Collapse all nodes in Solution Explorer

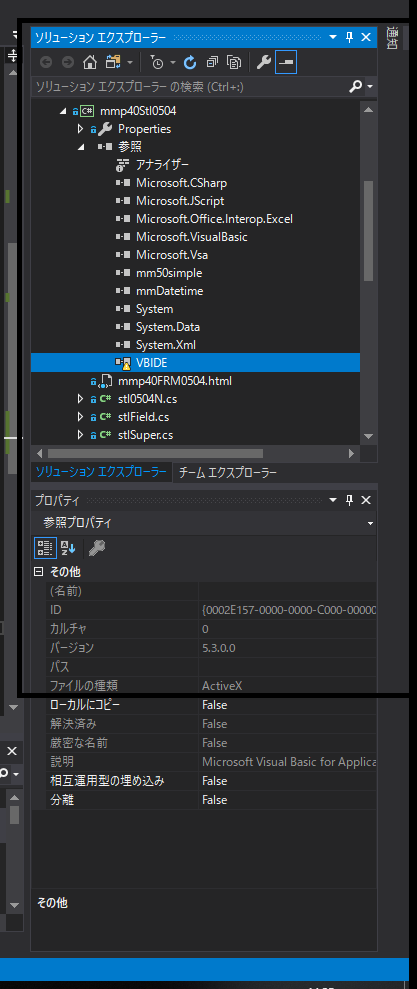click(212, 62)
